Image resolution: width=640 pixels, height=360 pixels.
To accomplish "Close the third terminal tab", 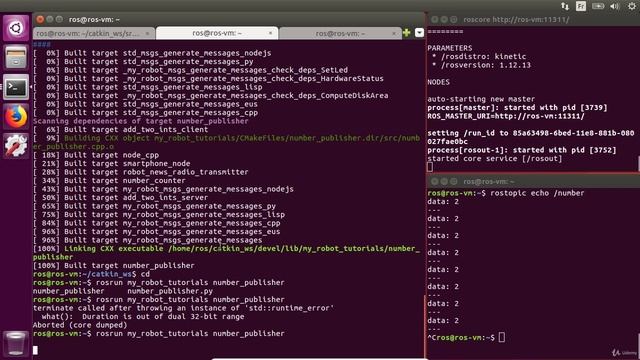I will (x=394, y=33).
